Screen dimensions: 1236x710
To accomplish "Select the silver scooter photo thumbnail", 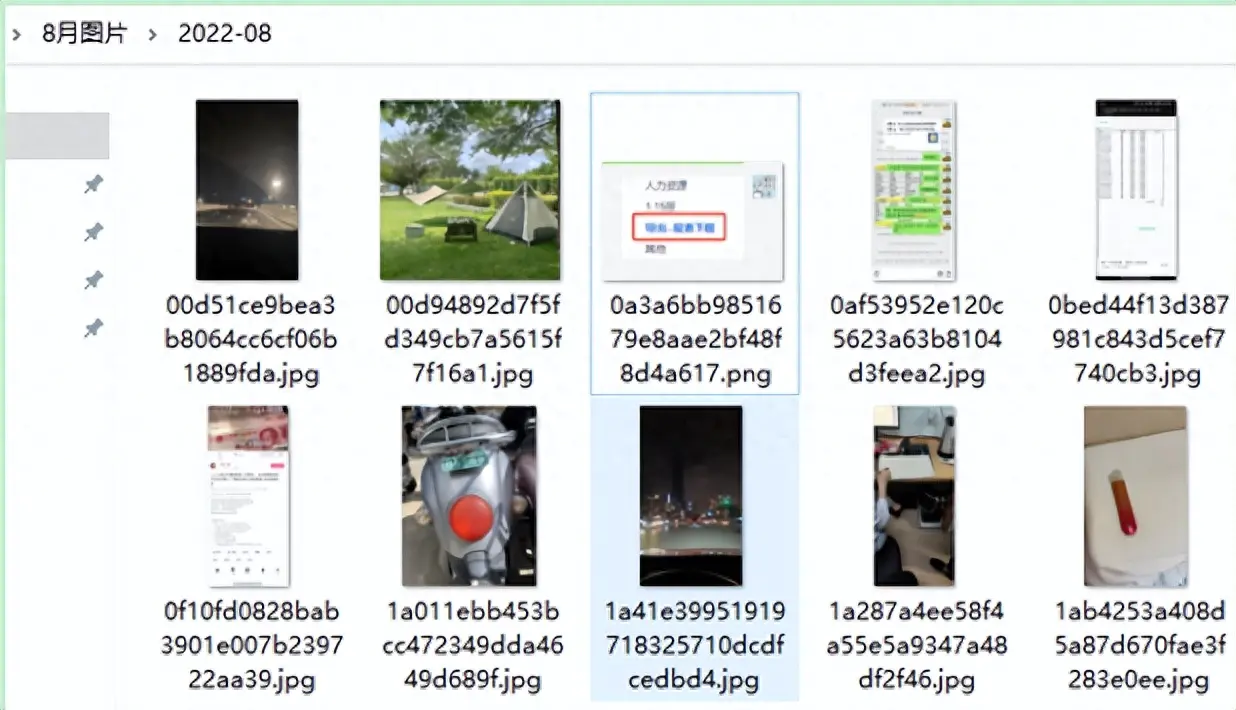I will pos(470,496).
